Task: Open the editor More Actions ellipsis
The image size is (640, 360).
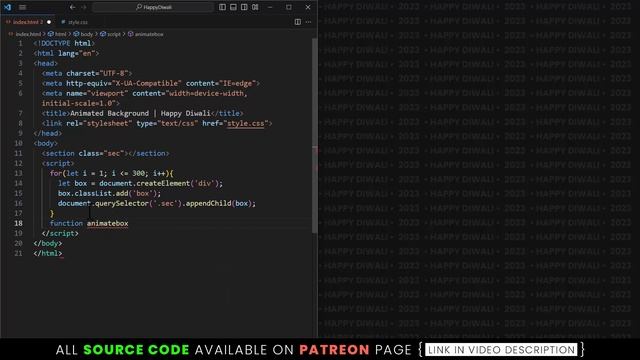Action: pos(308,22)
